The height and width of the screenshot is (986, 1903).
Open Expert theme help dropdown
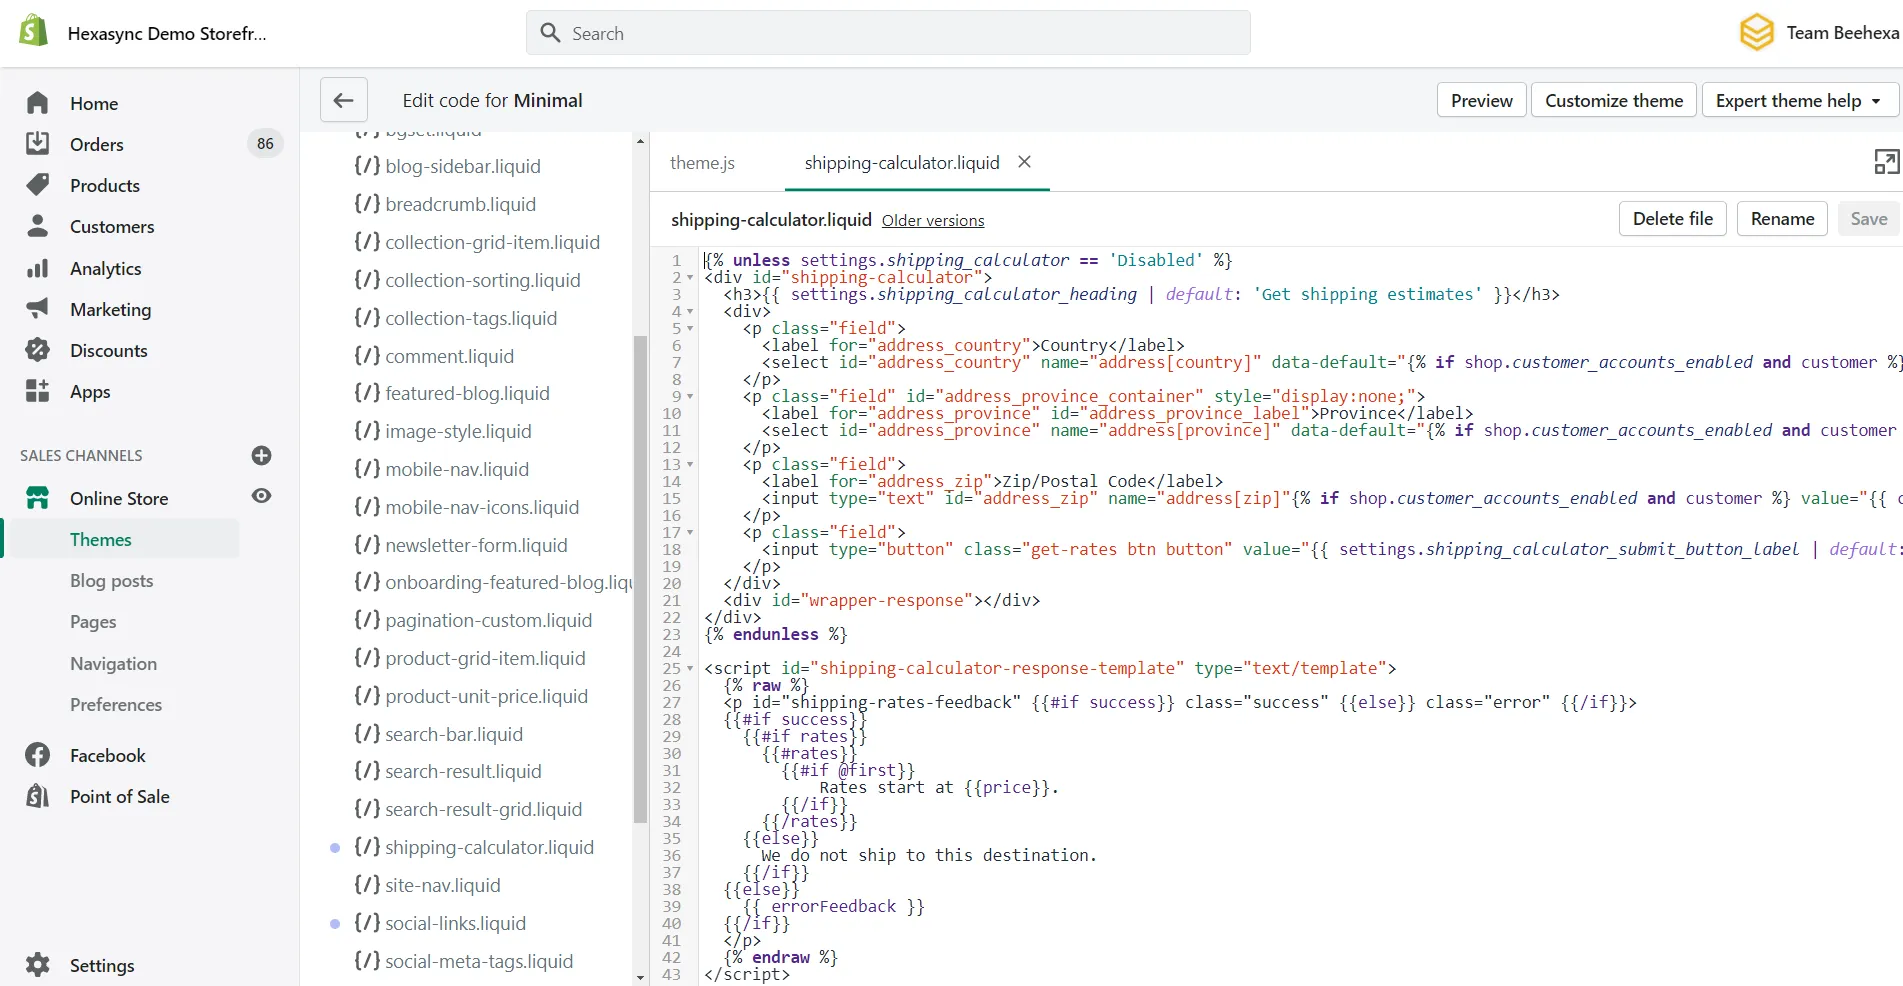point(1799,100)
